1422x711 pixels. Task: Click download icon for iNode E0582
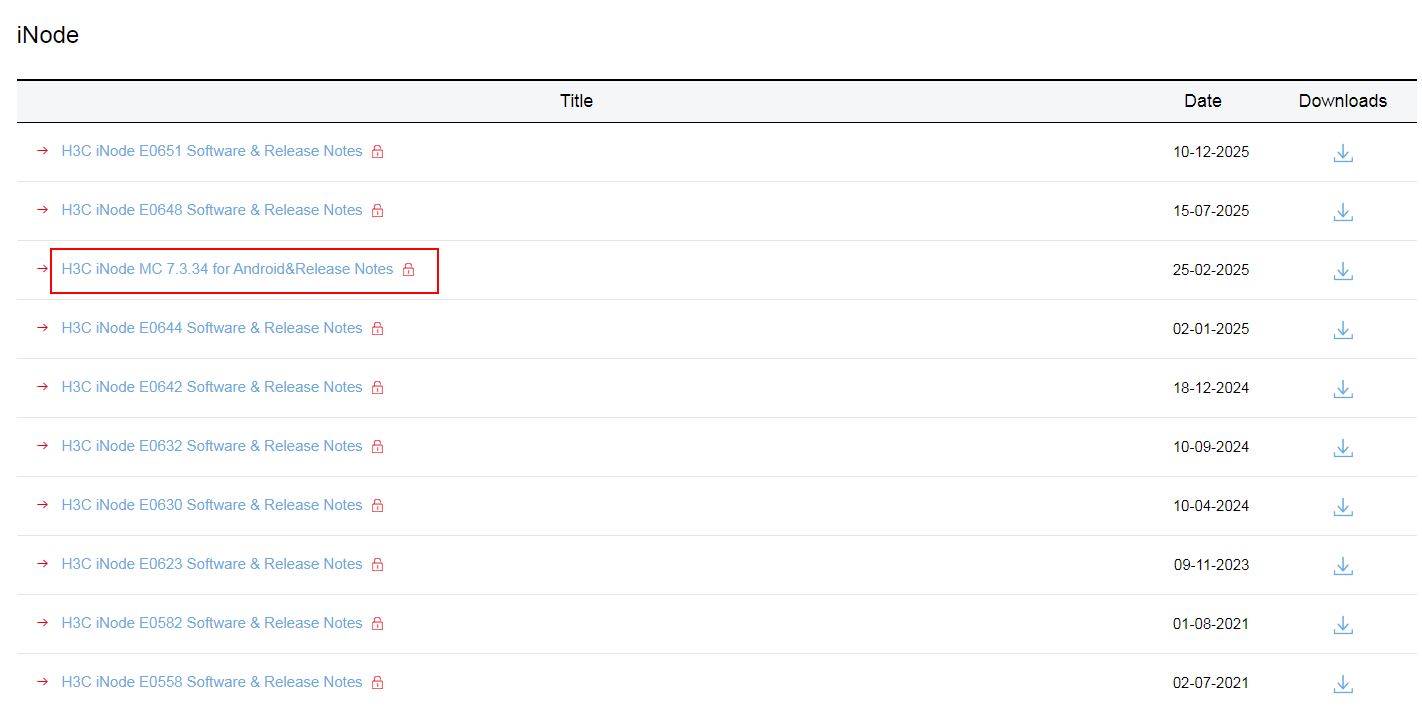(1343, 625)
